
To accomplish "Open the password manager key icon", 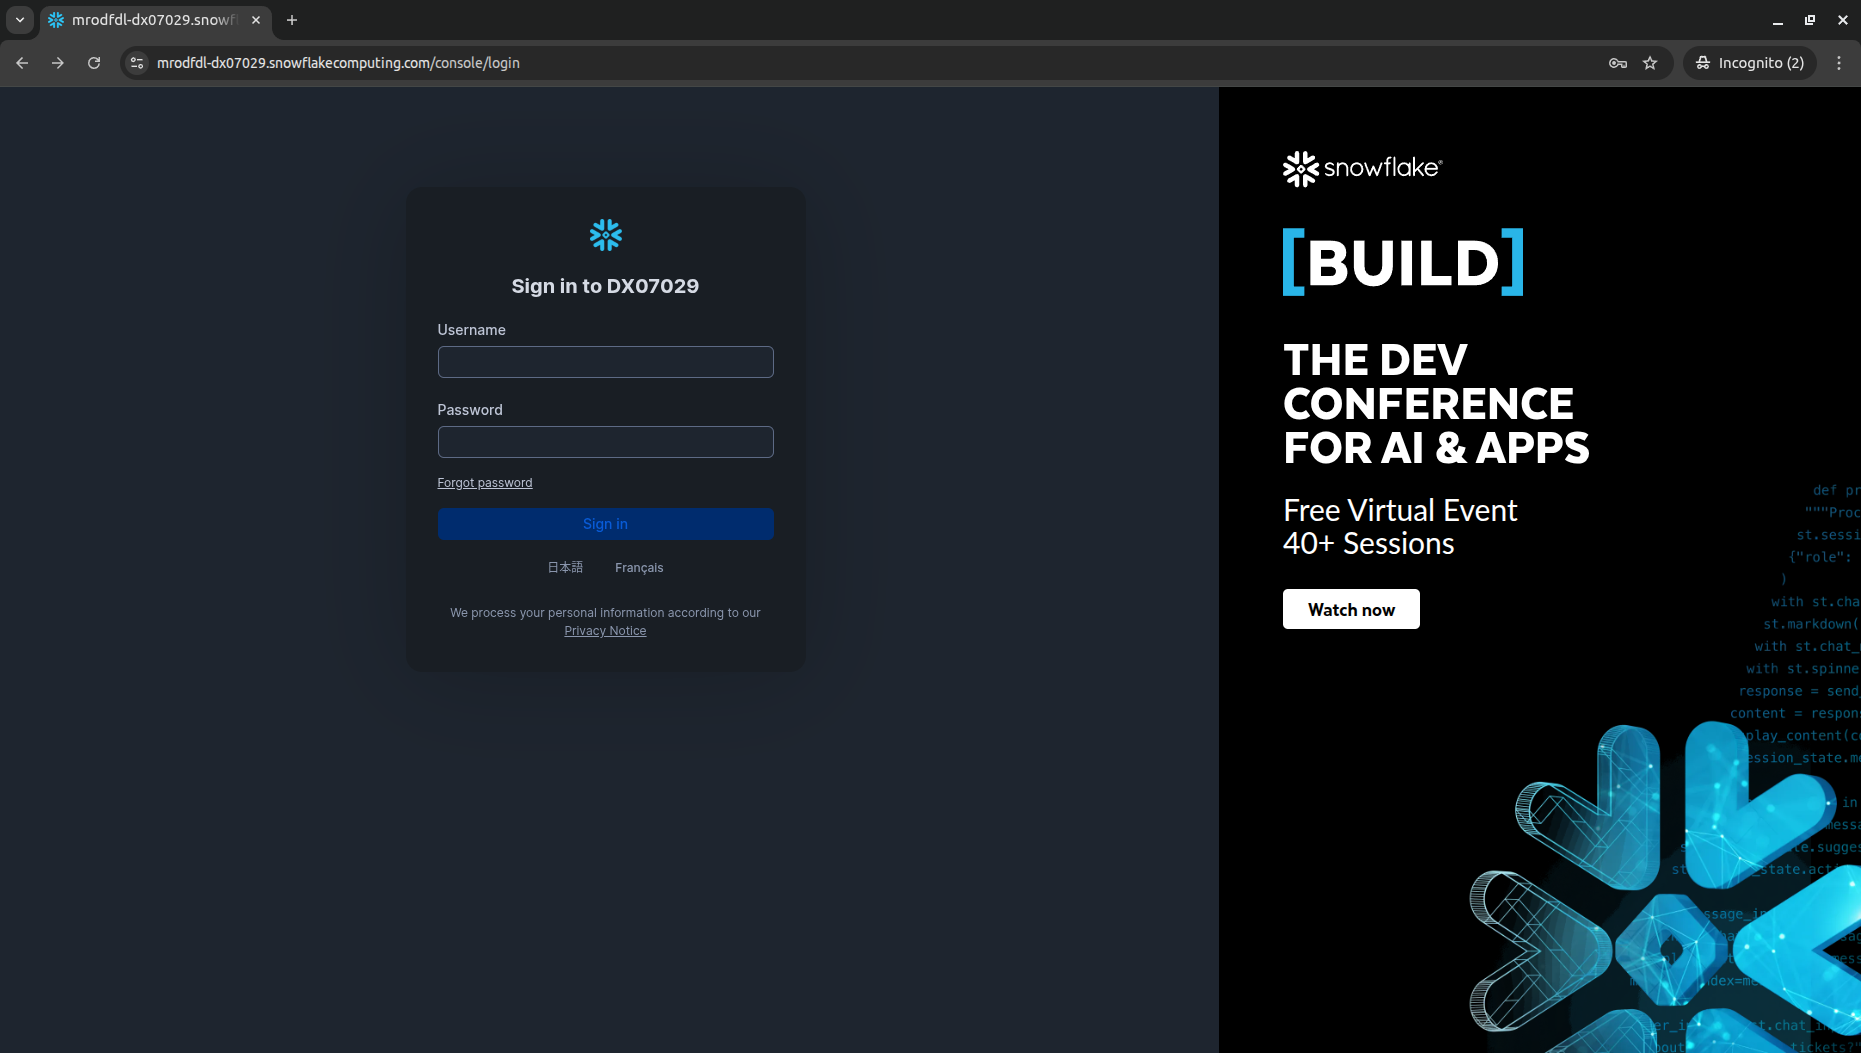I will click(x=1618, y=63).
